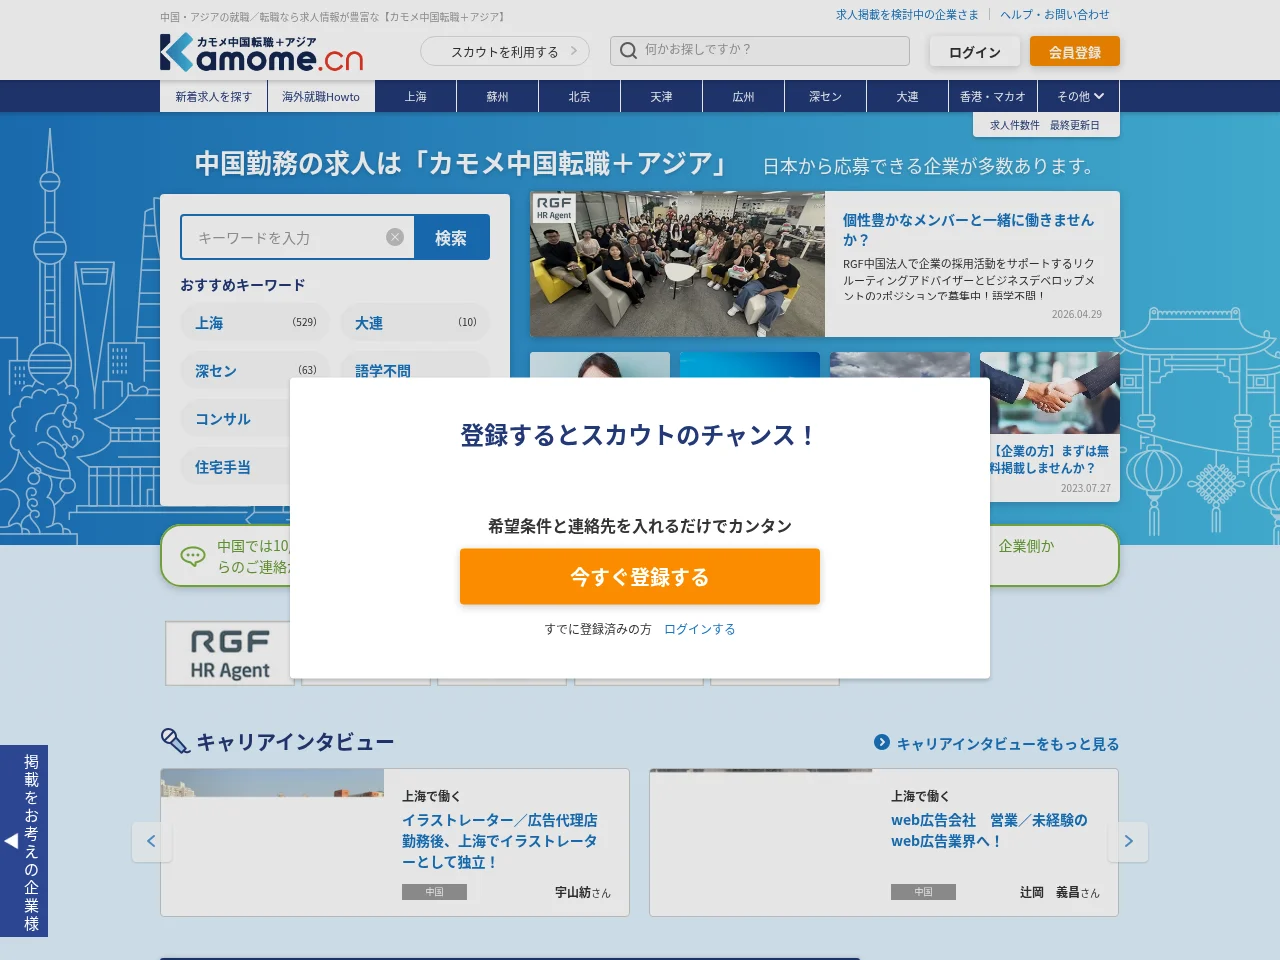
Task: Open the イラストレーター／広告代理店 interview article
Action: [500, 841]
